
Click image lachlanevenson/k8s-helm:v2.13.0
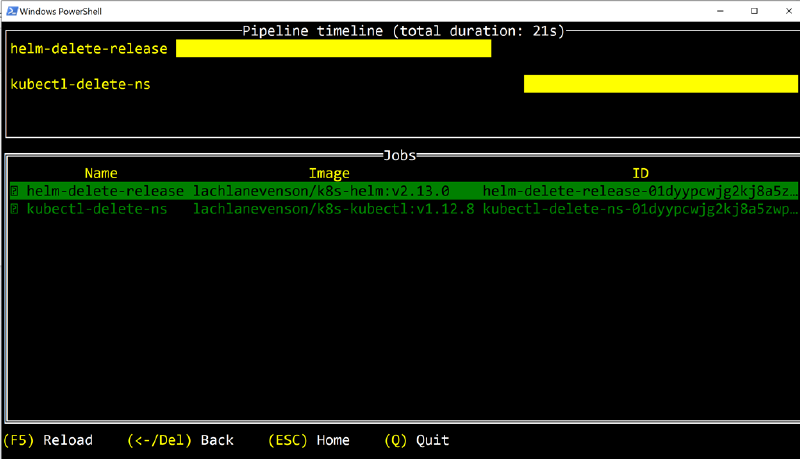(321, 191)
